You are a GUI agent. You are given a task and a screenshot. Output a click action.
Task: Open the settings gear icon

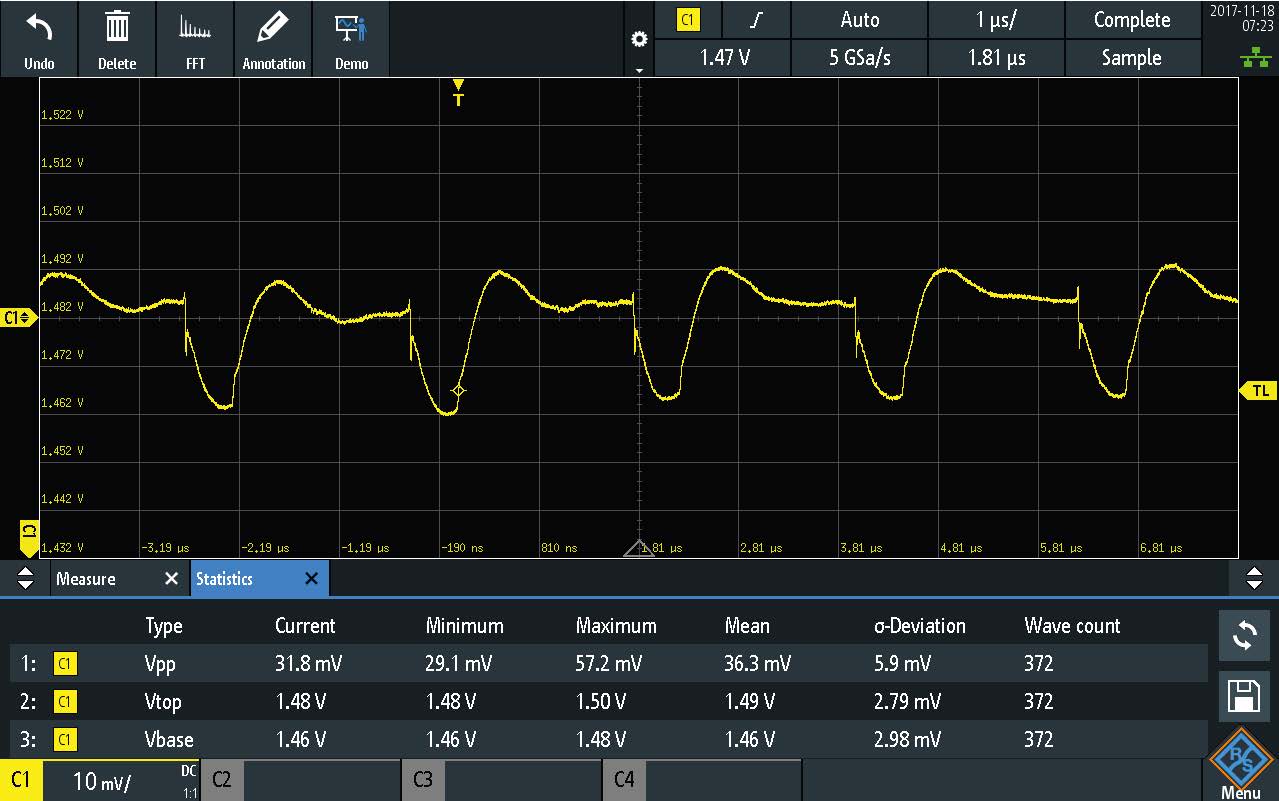640,40
